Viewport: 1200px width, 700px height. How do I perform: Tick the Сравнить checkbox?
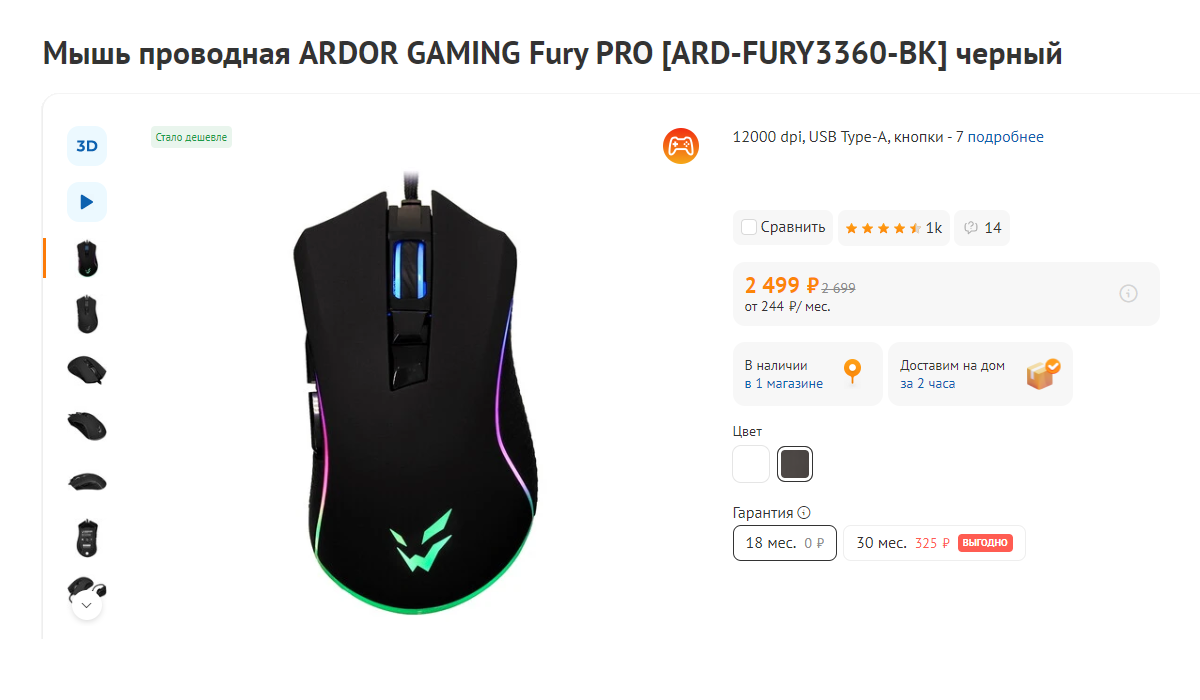coord(749,227)
